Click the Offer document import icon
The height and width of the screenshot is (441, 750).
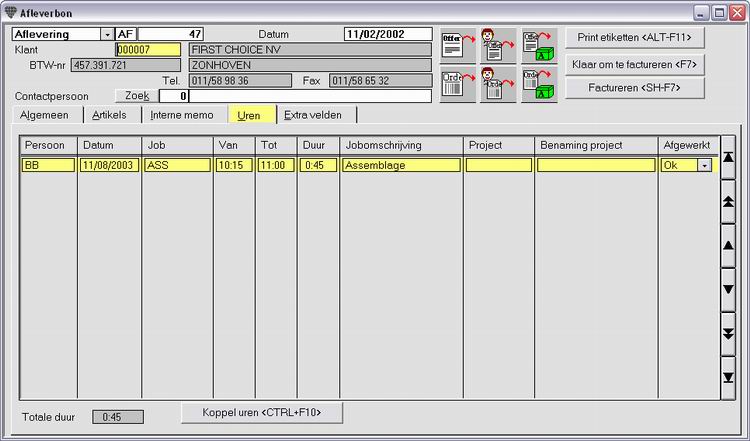[458, 45]
